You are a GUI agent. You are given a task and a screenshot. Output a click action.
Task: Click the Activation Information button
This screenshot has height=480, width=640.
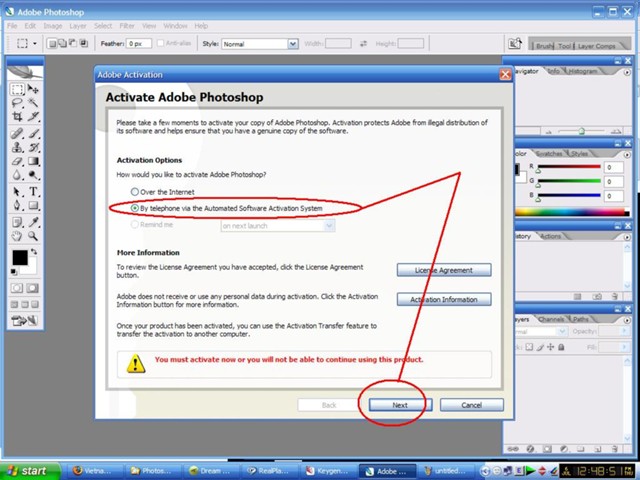[444, 299]
